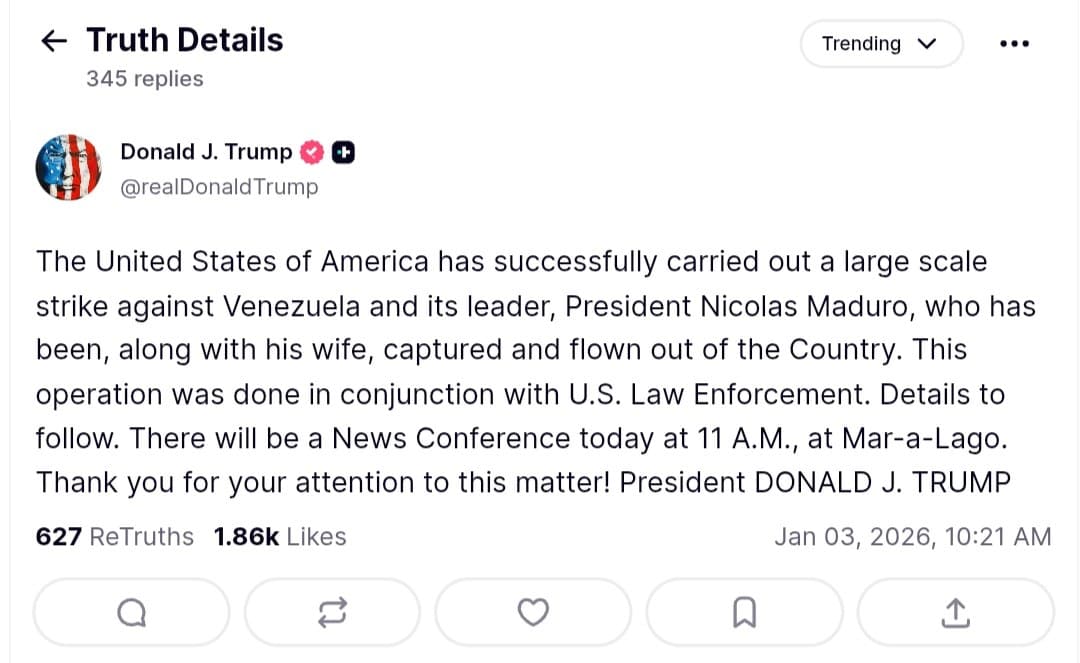Toggle bookmark status for the post

click(x=743, y=612)
